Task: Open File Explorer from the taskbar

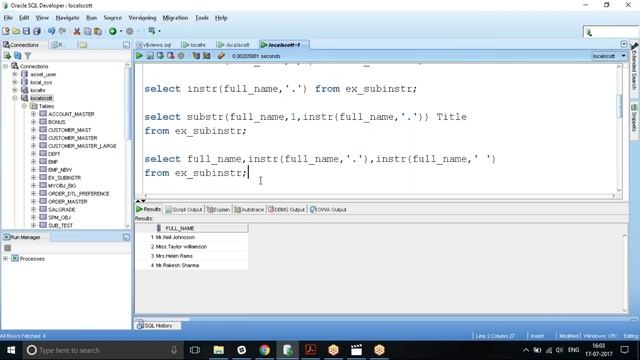Action: click(x=219, y=350)
